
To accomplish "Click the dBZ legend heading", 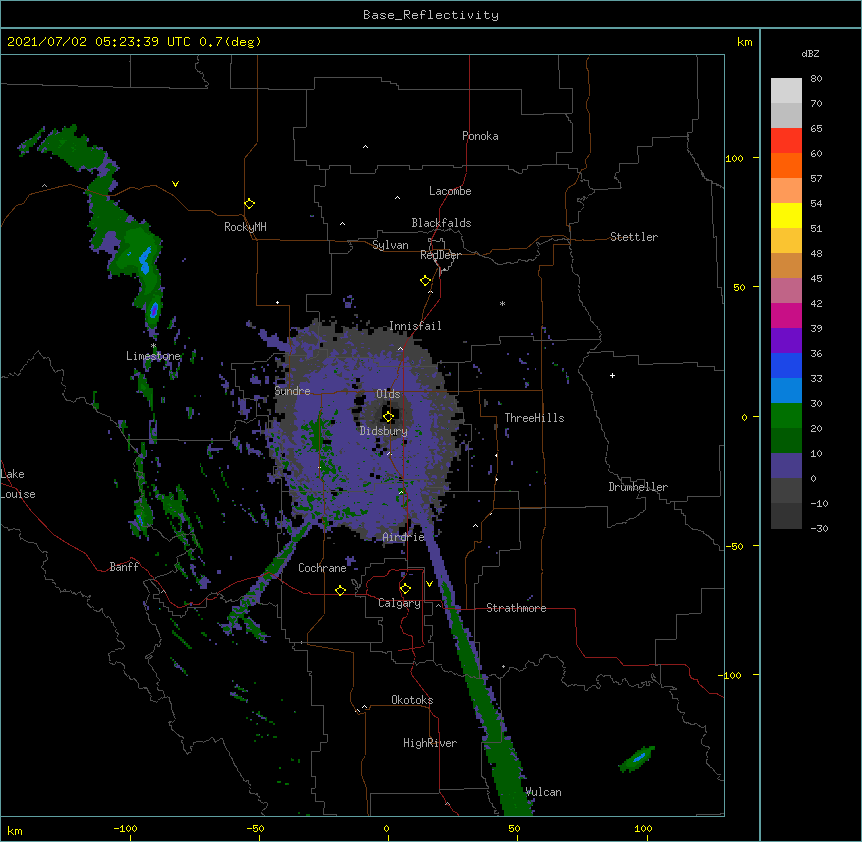I will (x=810, y=53).
